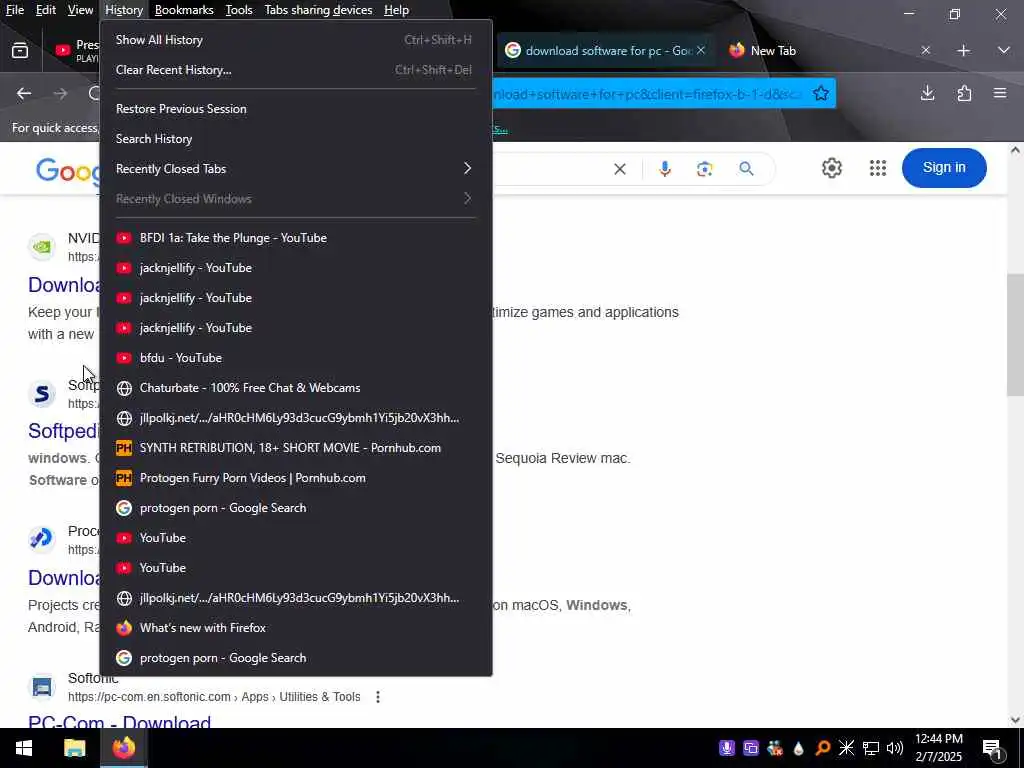The width and height of the screenshot is (1024, 768).
Task: Click the Google Sign in button
Action: tap(944, 167)
